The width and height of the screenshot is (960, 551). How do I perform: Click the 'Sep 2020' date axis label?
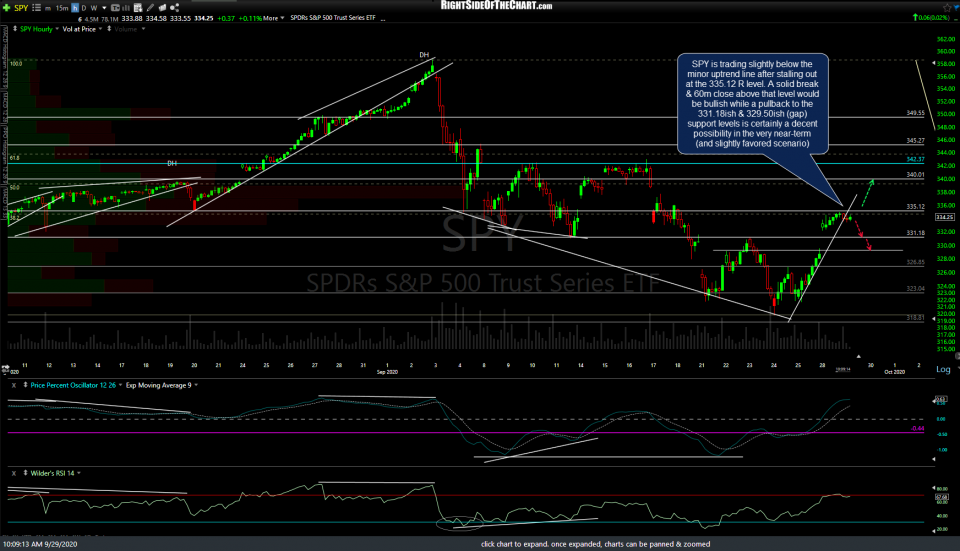pyautogui.click(x=388, y=372)
